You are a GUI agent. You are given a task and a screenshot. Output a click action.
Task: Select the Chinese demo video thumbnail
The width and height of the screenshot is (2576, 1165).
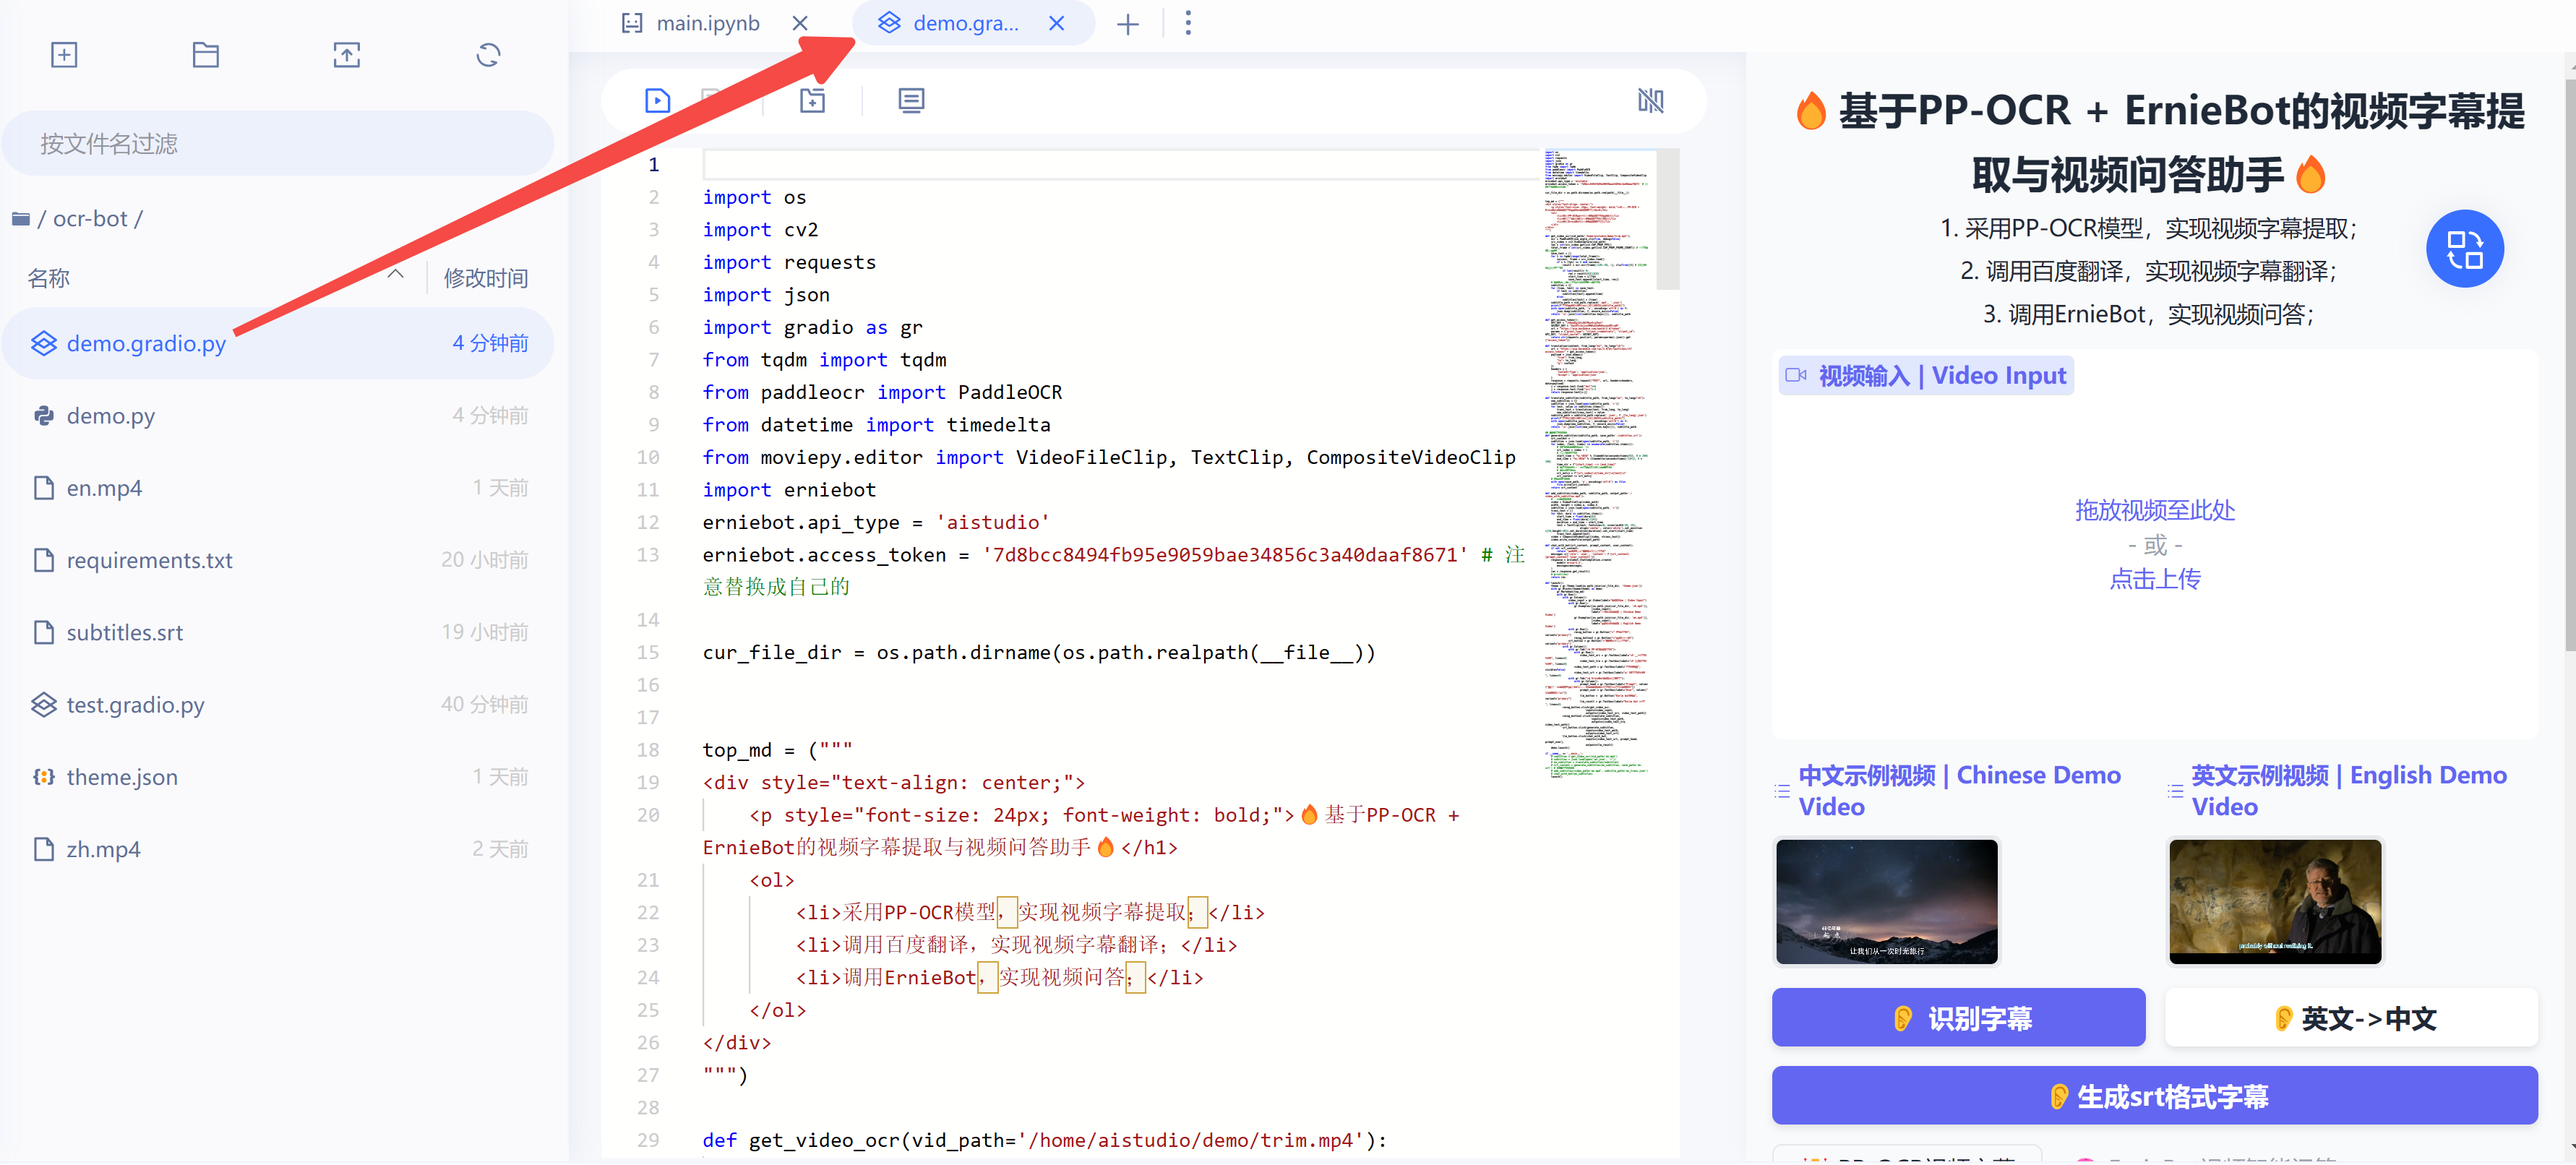[1886, 901]
